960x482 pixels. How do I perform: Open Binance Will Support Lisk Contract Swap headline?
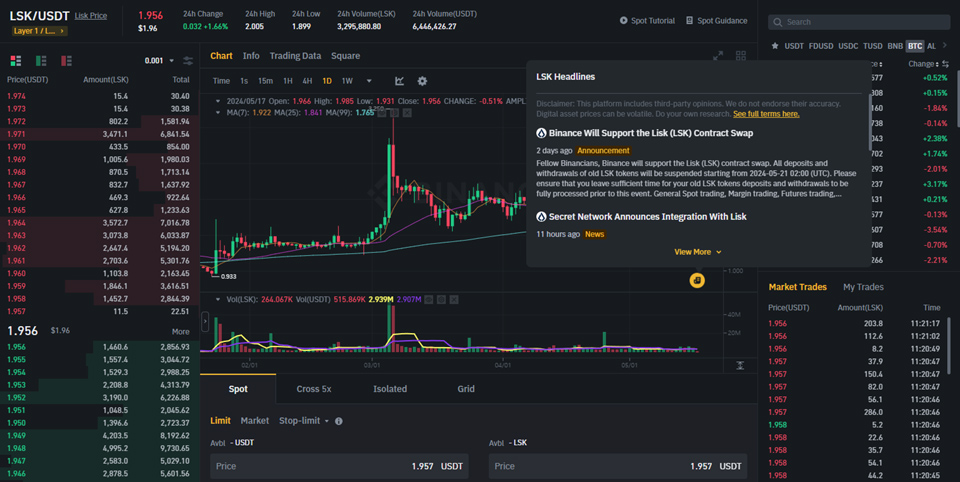(x=651, y=133)
